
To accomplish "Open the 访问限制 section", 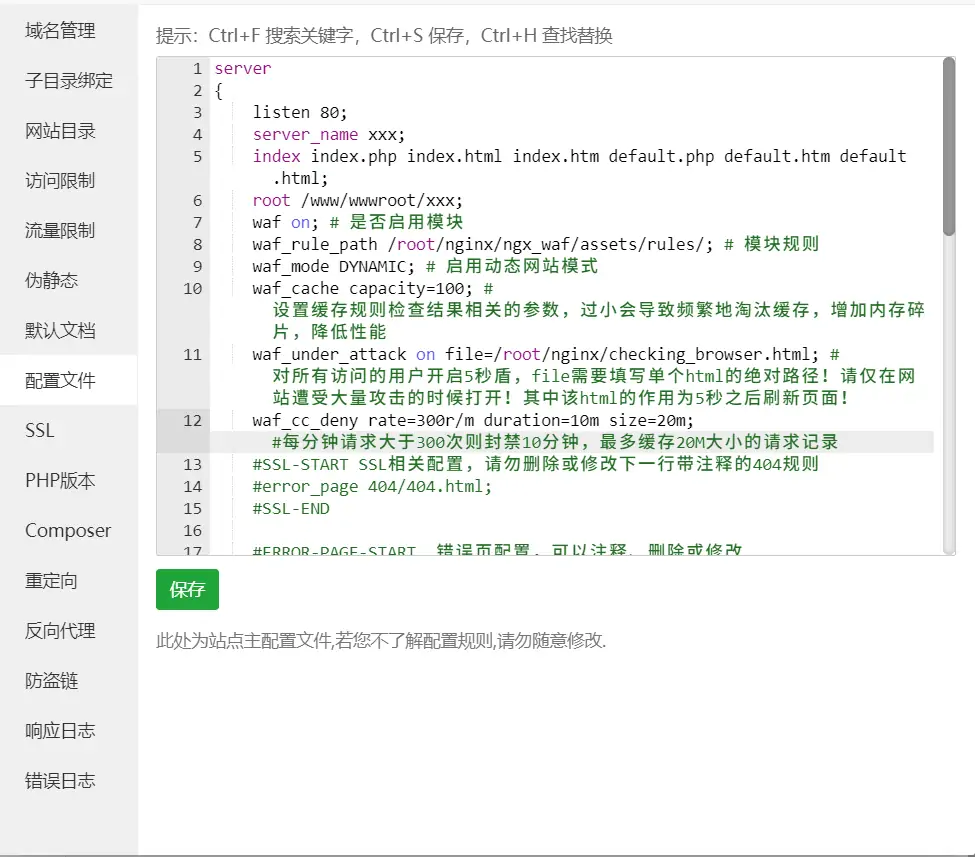I will pyautogui.click(x=60, y=181).
